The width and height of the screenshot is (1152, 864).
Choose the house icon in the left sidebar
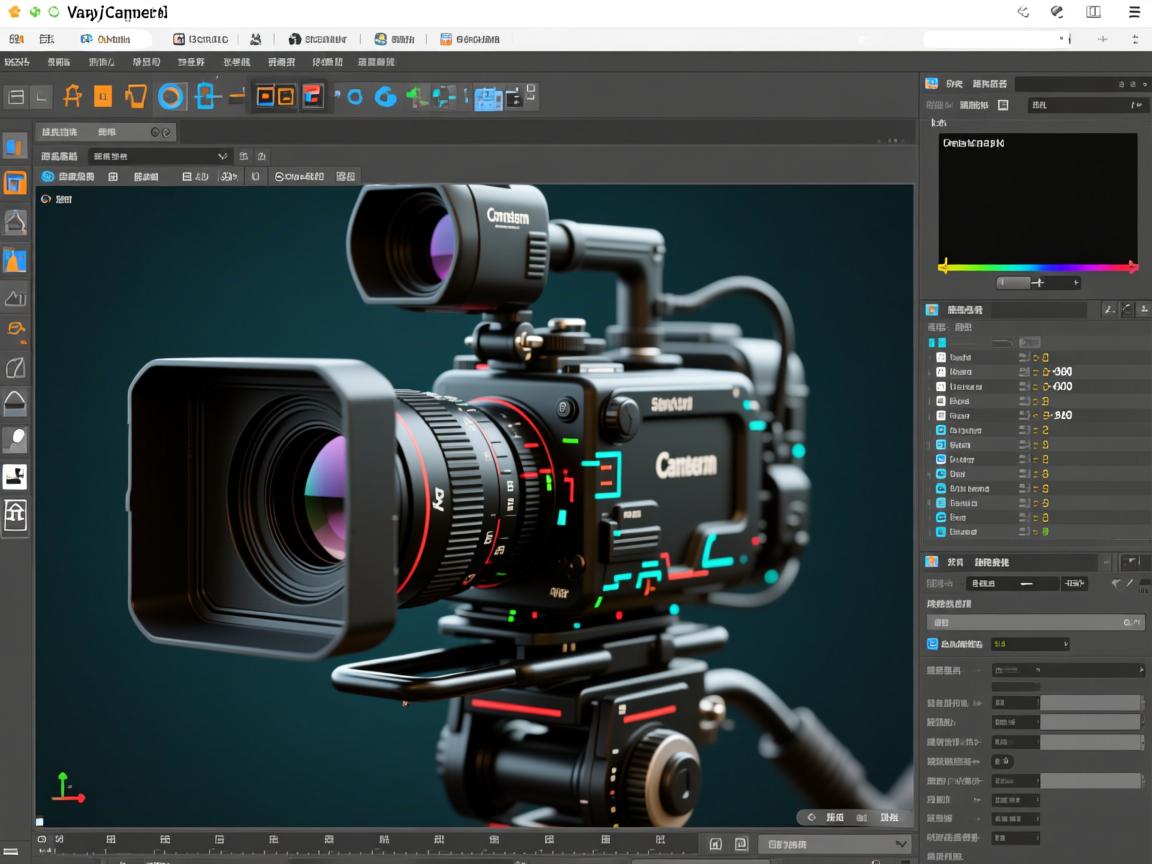[15, 515]
